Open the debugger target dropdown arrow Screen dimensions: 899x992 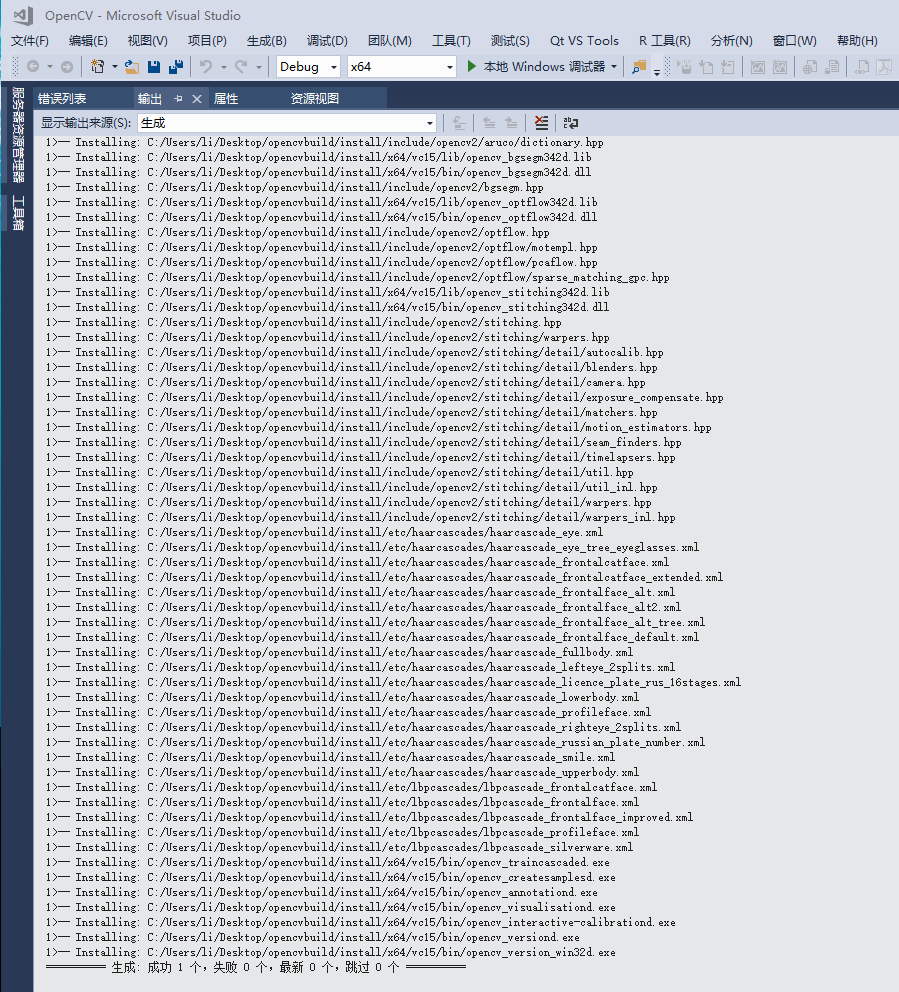tap(614, 66)
